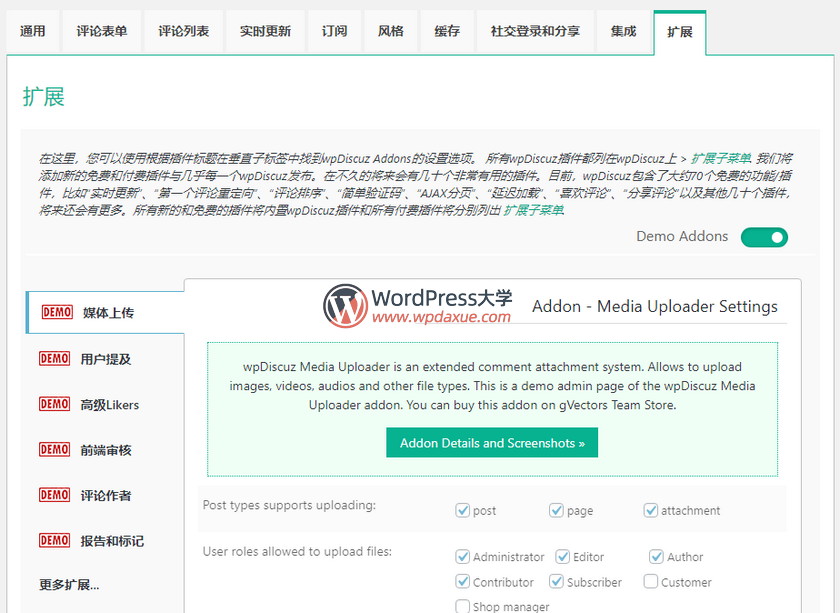Select 媒体上传 in the addon sidebar
The image size is (840, 613).
pyautogui.click(x=106, y=312)
